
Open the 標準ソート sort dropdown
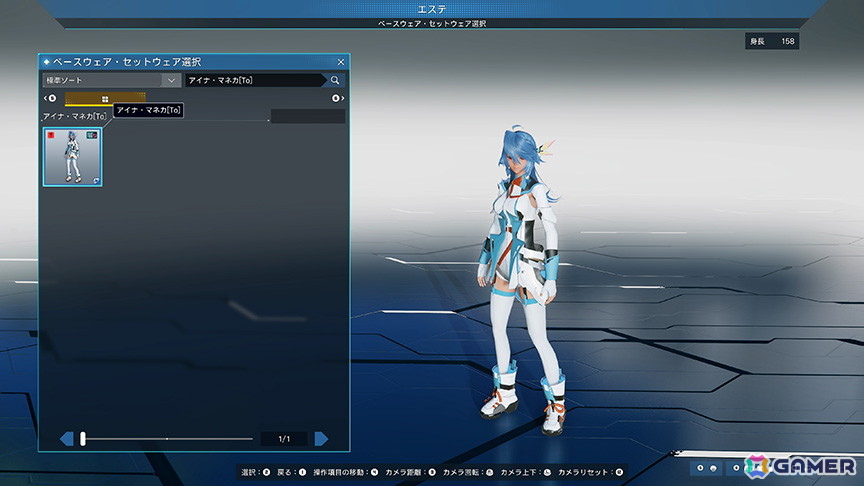(x=112, y=80)
